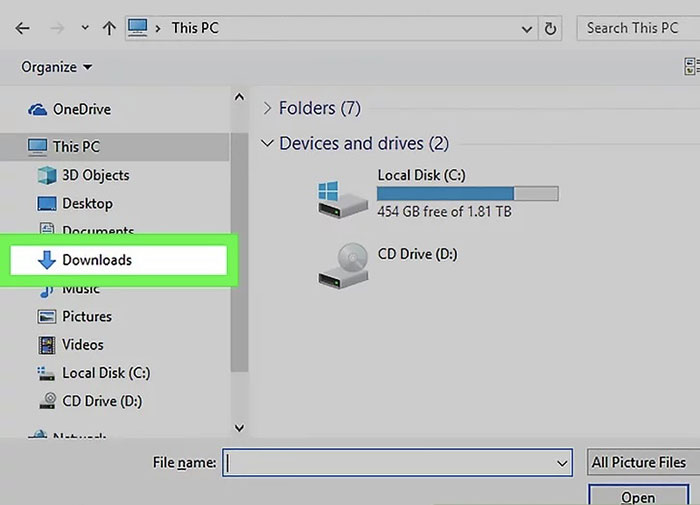The width and height of the screenshot is (700, 505).
Task: Select Local Disk (C:) drive icon in main pane
Action: click(342, 199)
